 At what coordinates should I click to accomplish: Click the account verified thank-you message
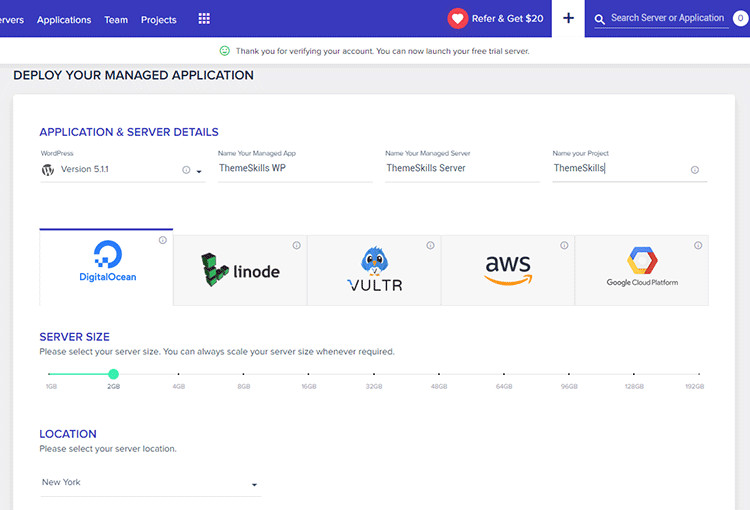coord(383,51)
